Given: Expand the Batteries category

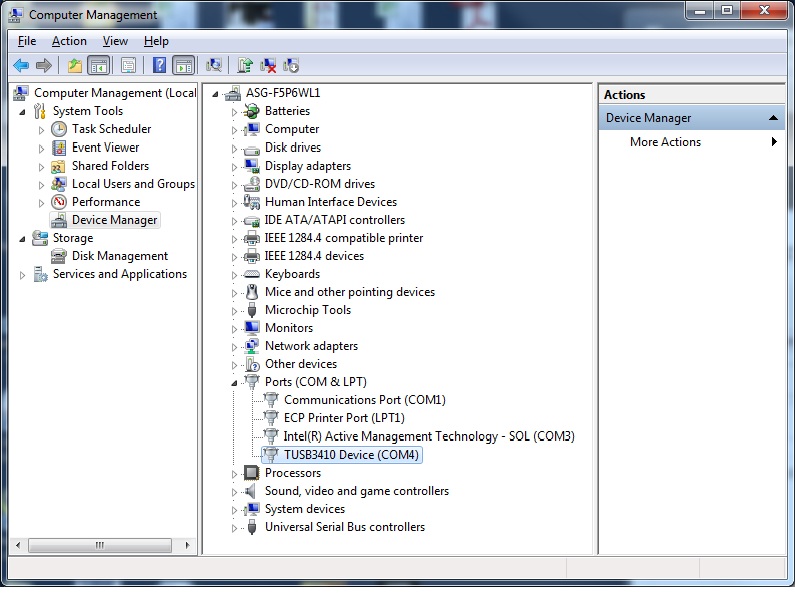Looking at the screenshot, I should pos(234,112).
